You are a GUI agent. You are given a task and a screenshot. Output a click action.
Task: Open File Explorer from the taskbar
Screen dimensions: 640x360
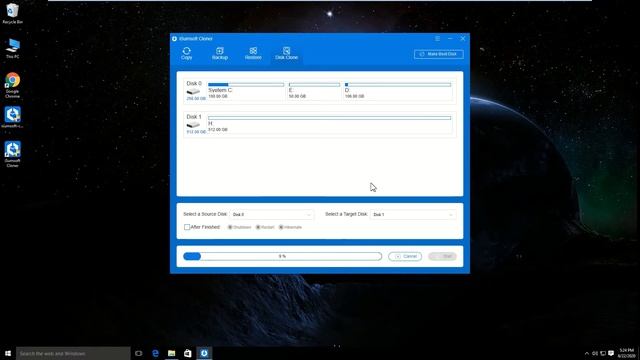[171, 353]
